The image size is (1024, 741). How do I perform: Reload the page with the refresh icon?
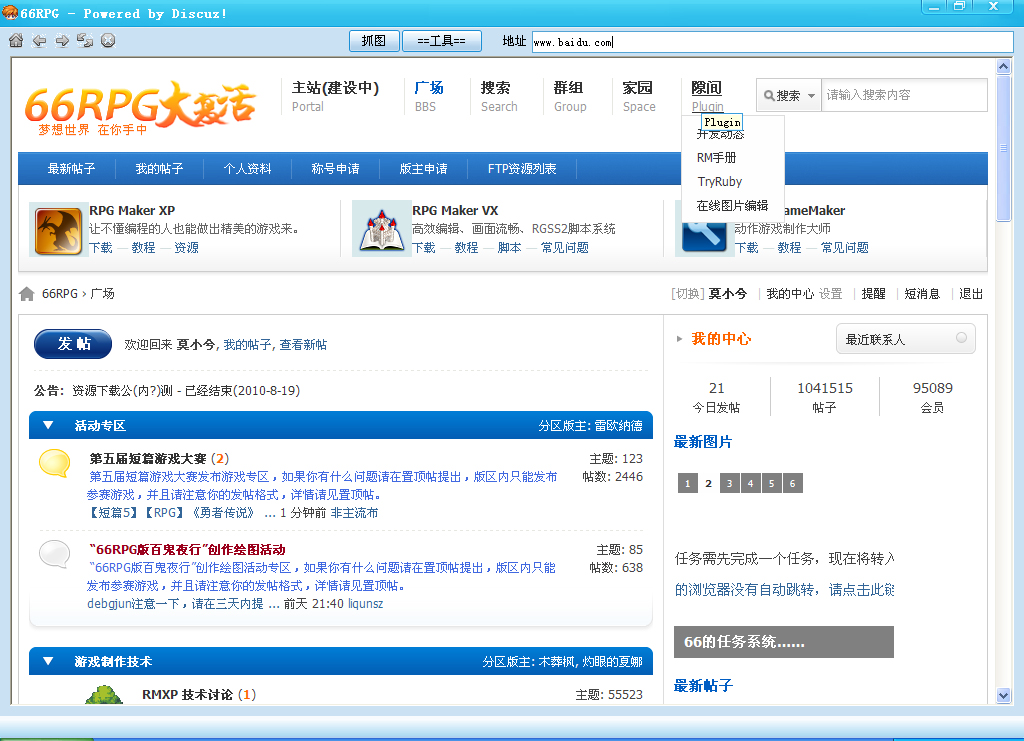[x=85, y=40]
